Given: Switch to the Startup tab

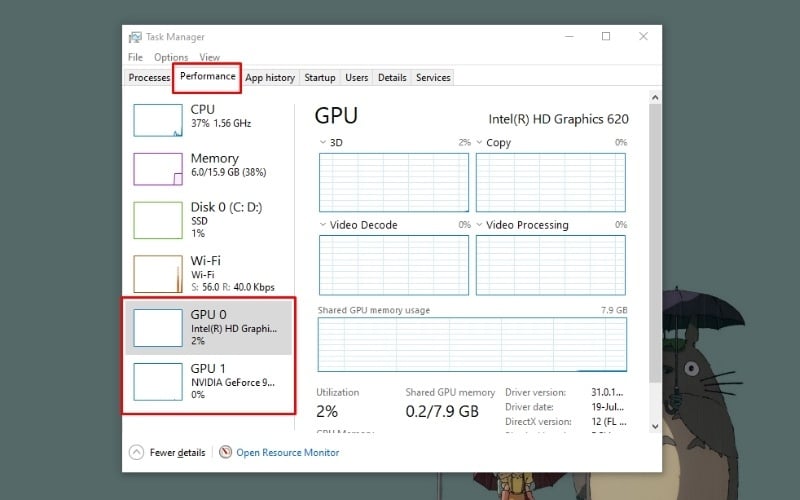Looking at the screenshot, I should [320, 78].
